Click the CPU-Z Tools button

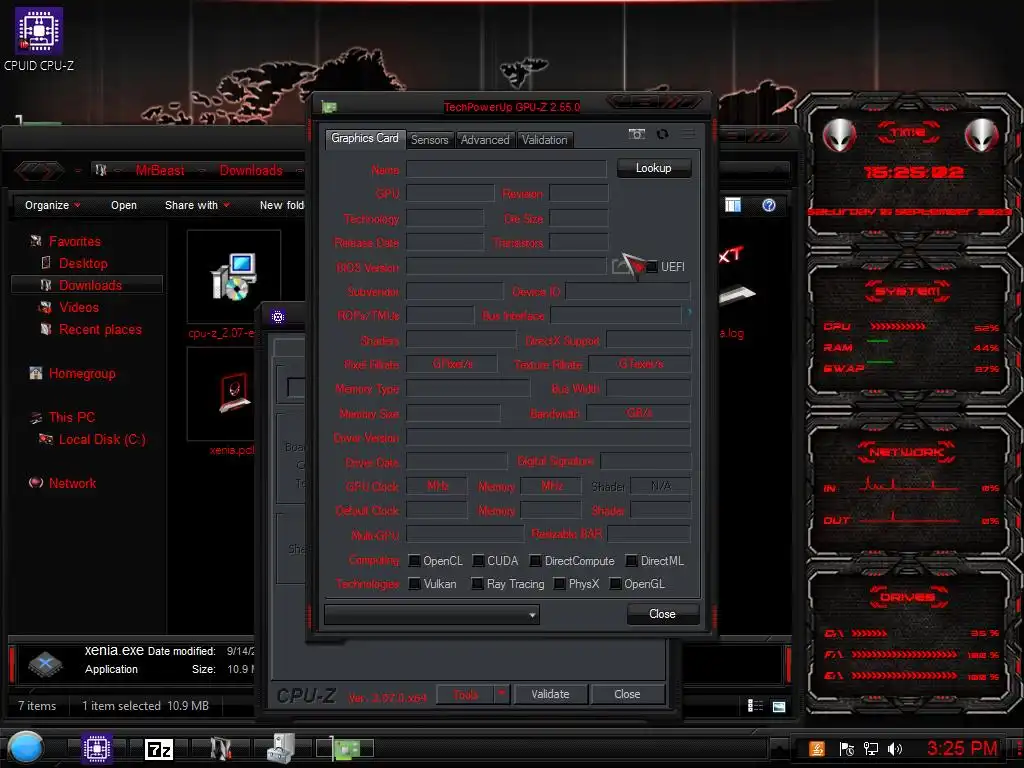point(466,694)
